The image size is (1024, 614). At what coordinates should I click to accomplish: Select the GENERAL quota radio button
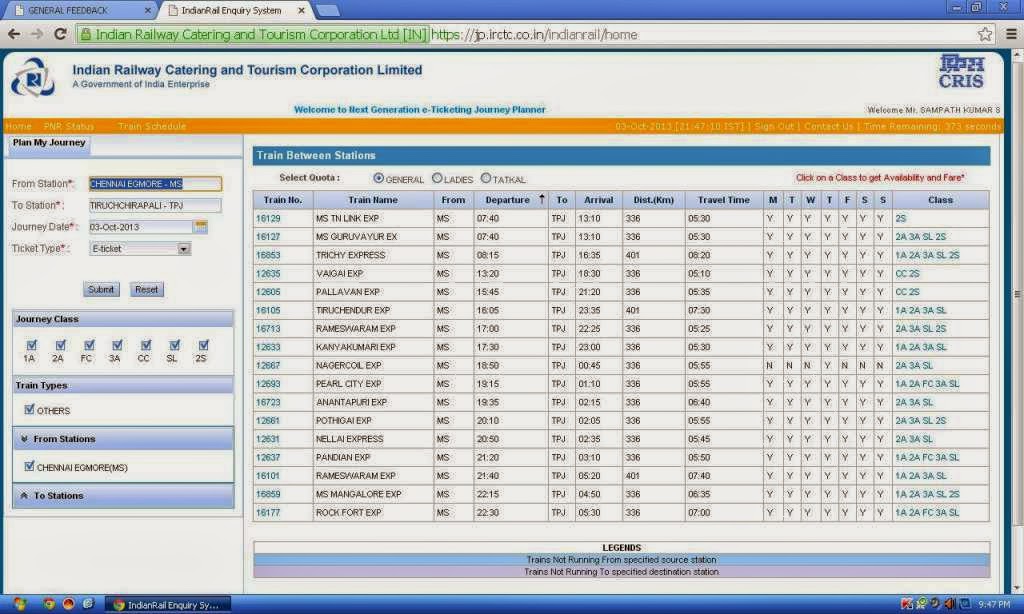click(x=379, y=178)
